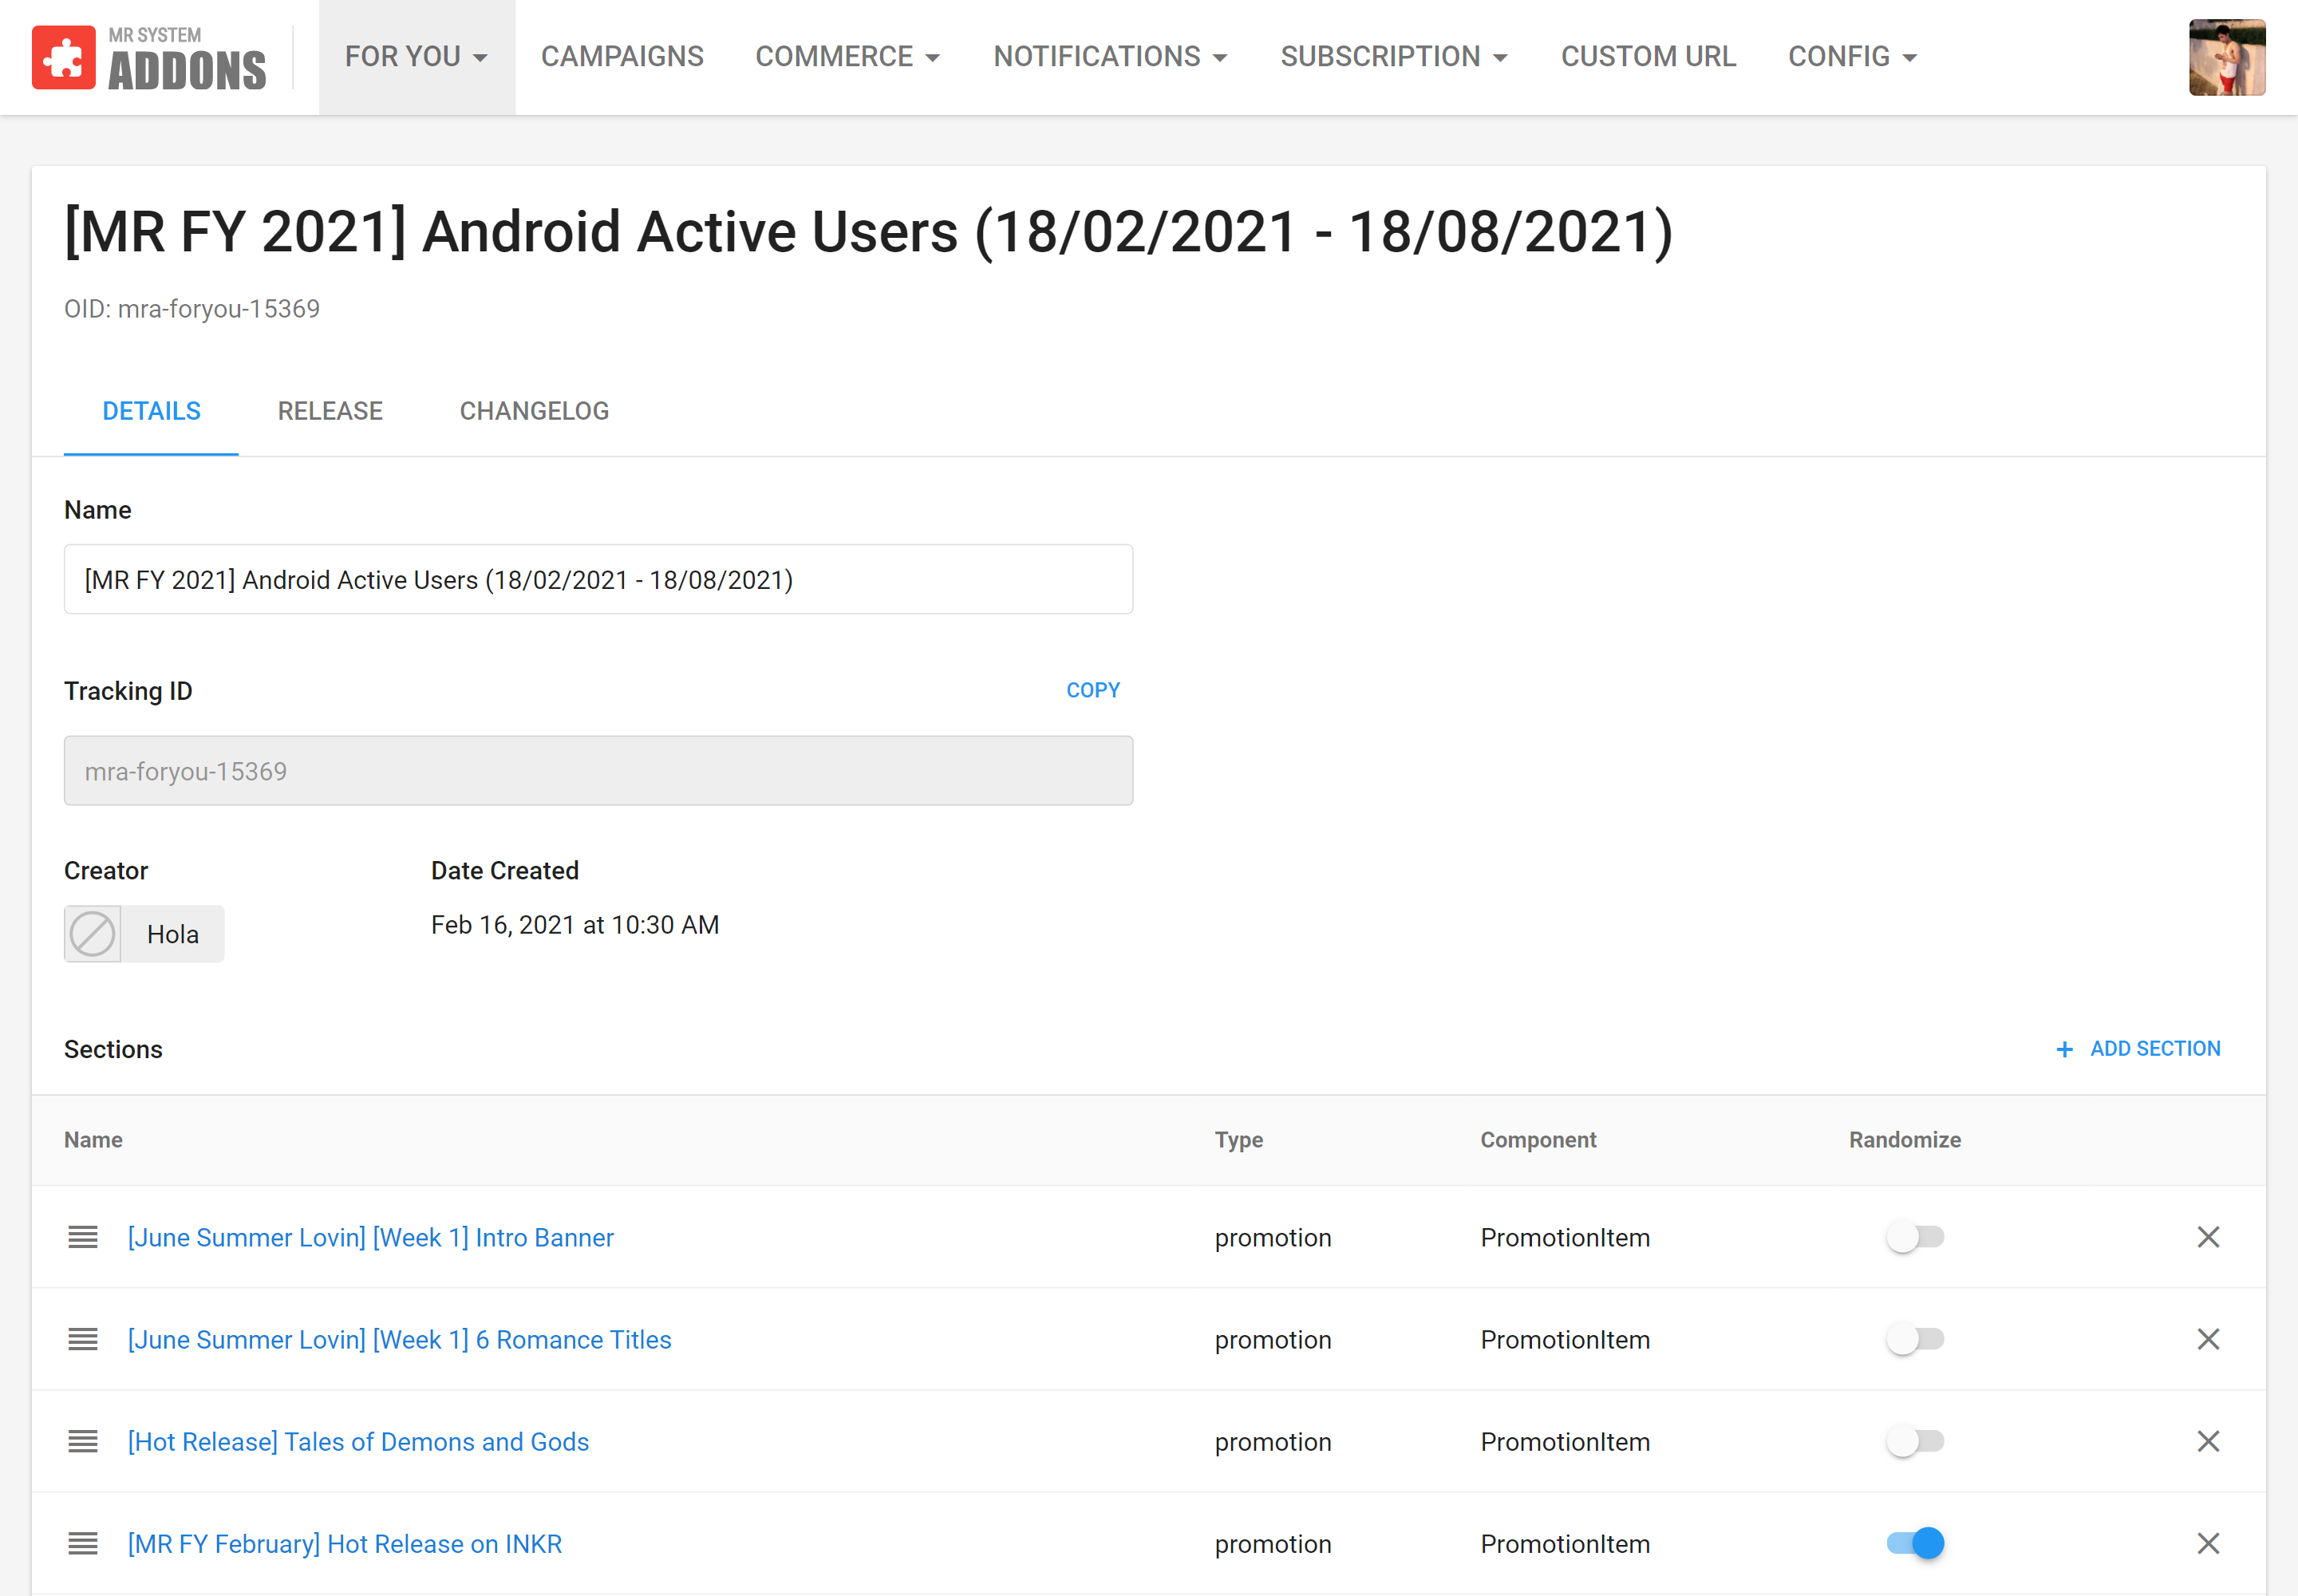The width and height of the screenshot is (2298, 1596).
Task: Open Tales of Demons and Gods link
Action: click(358, 1441)
